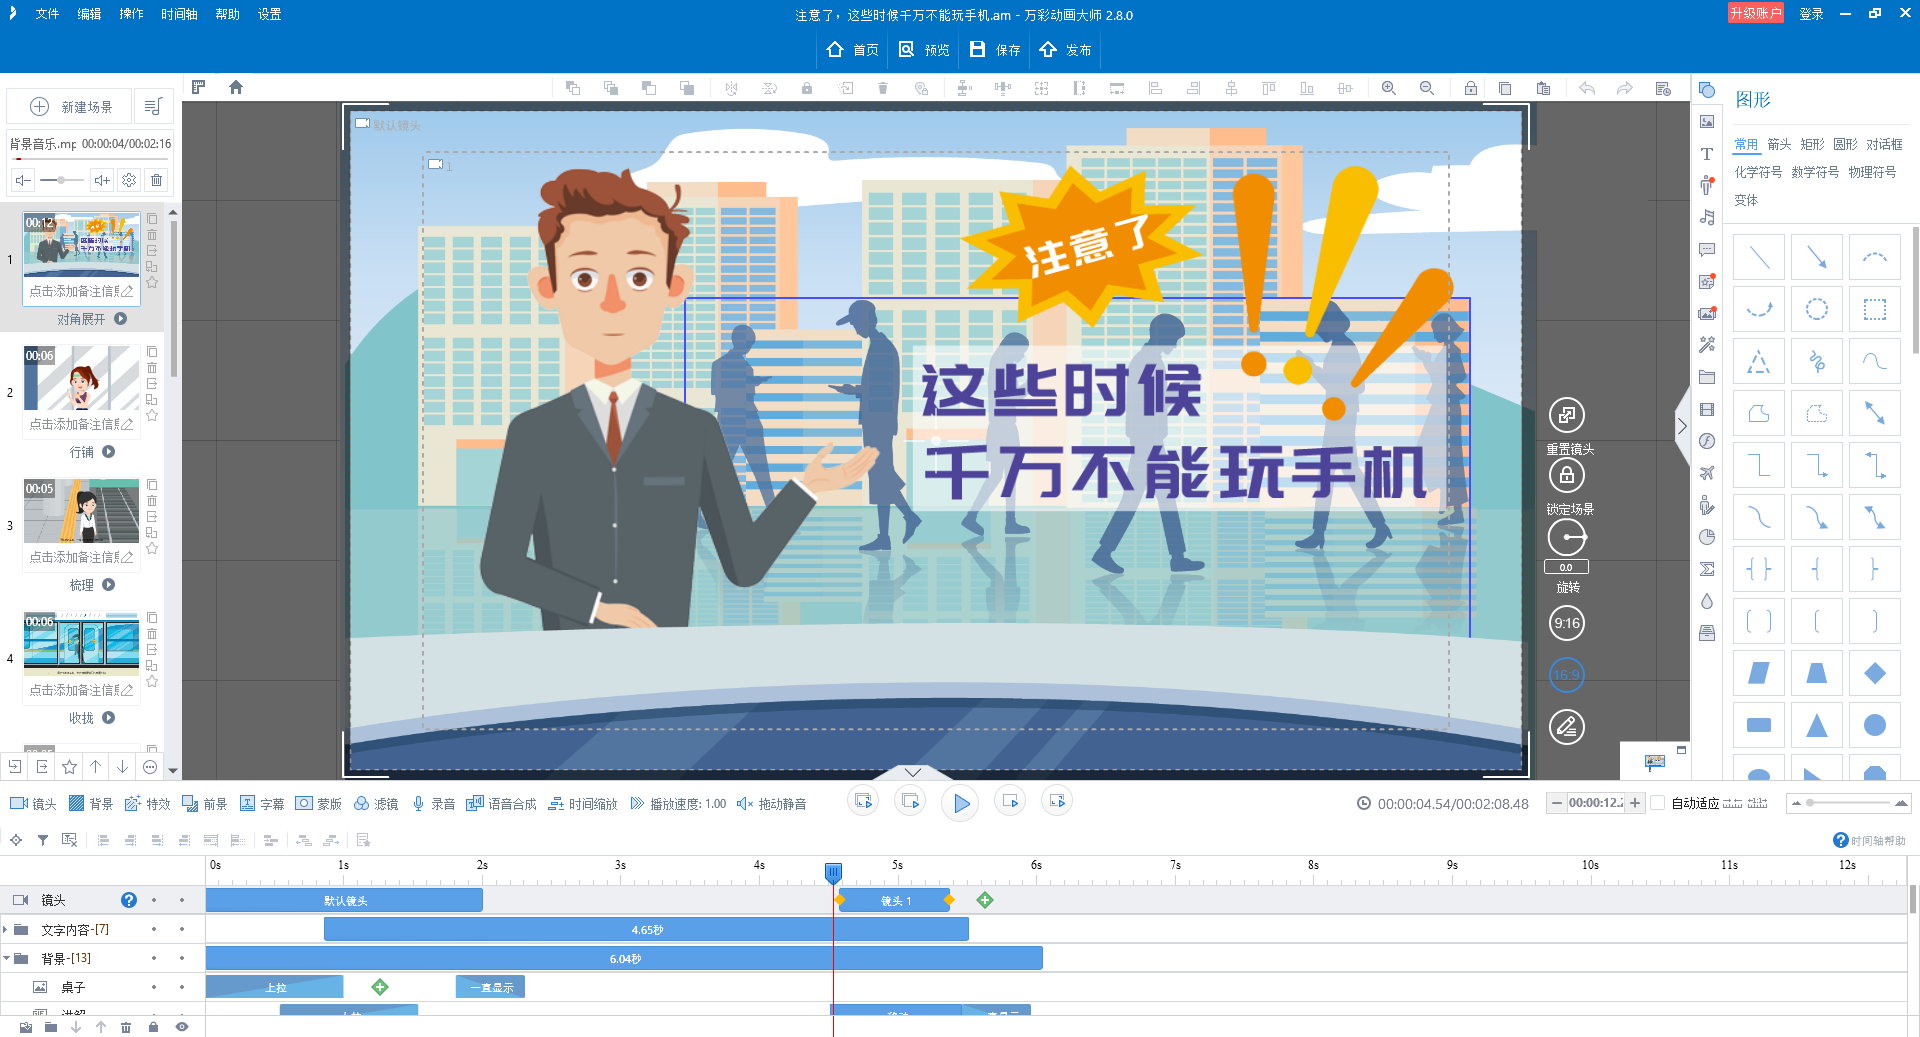Expand the 文字内容-[7] layer group
Image resolution: width=1920 pixels, height=1037 pixels.
(x=5, y=930)
